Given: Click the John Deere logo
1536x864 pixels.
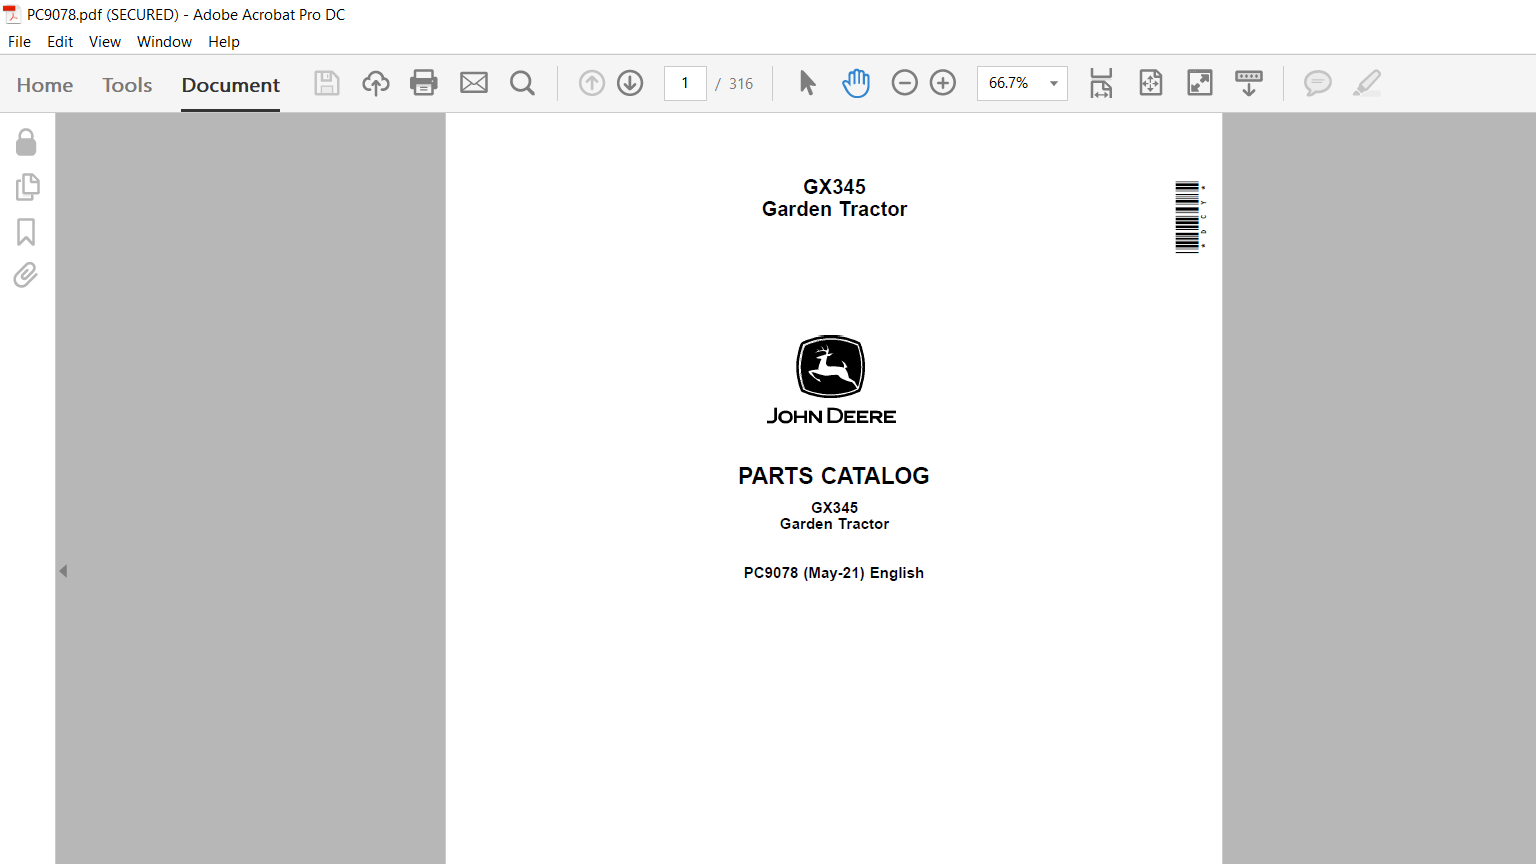Looking at the screenshot, I should [x=831, y=380].
